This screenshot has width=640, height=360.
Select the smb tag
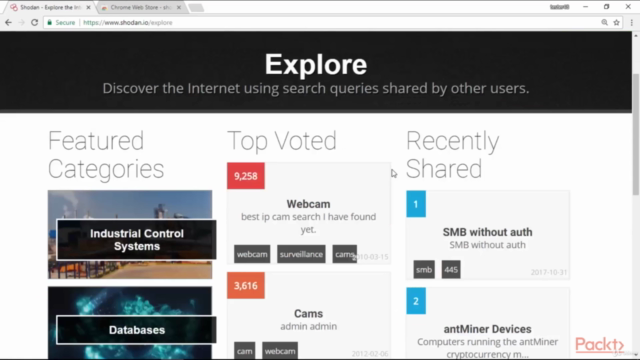pyautogui.click(x=424, y=269)
